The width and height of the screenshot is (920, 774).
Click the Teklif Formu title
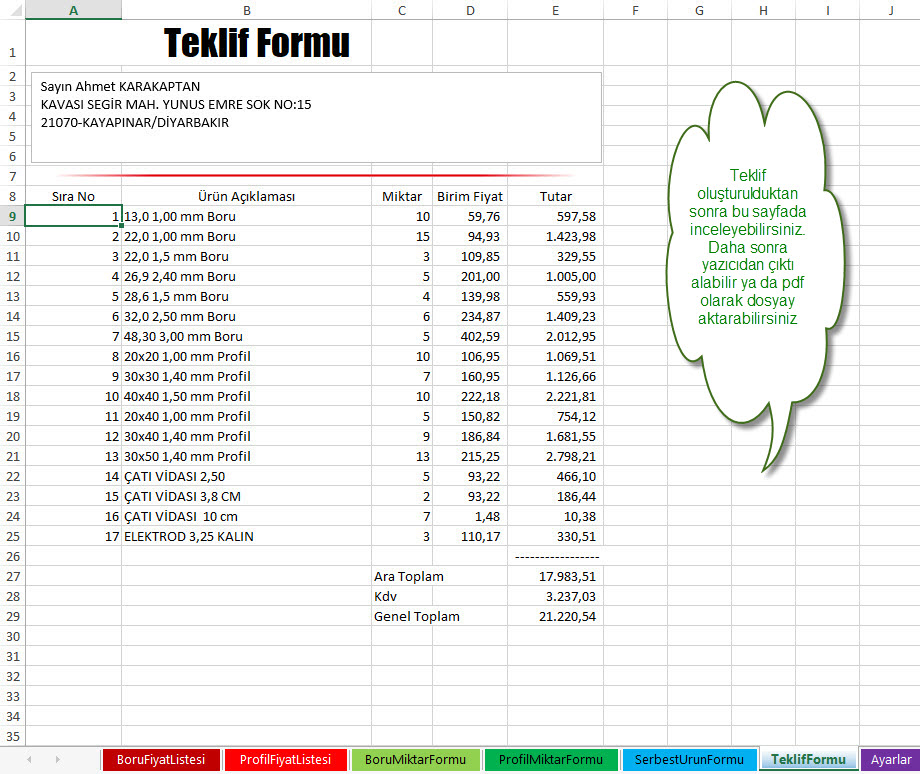256,43
